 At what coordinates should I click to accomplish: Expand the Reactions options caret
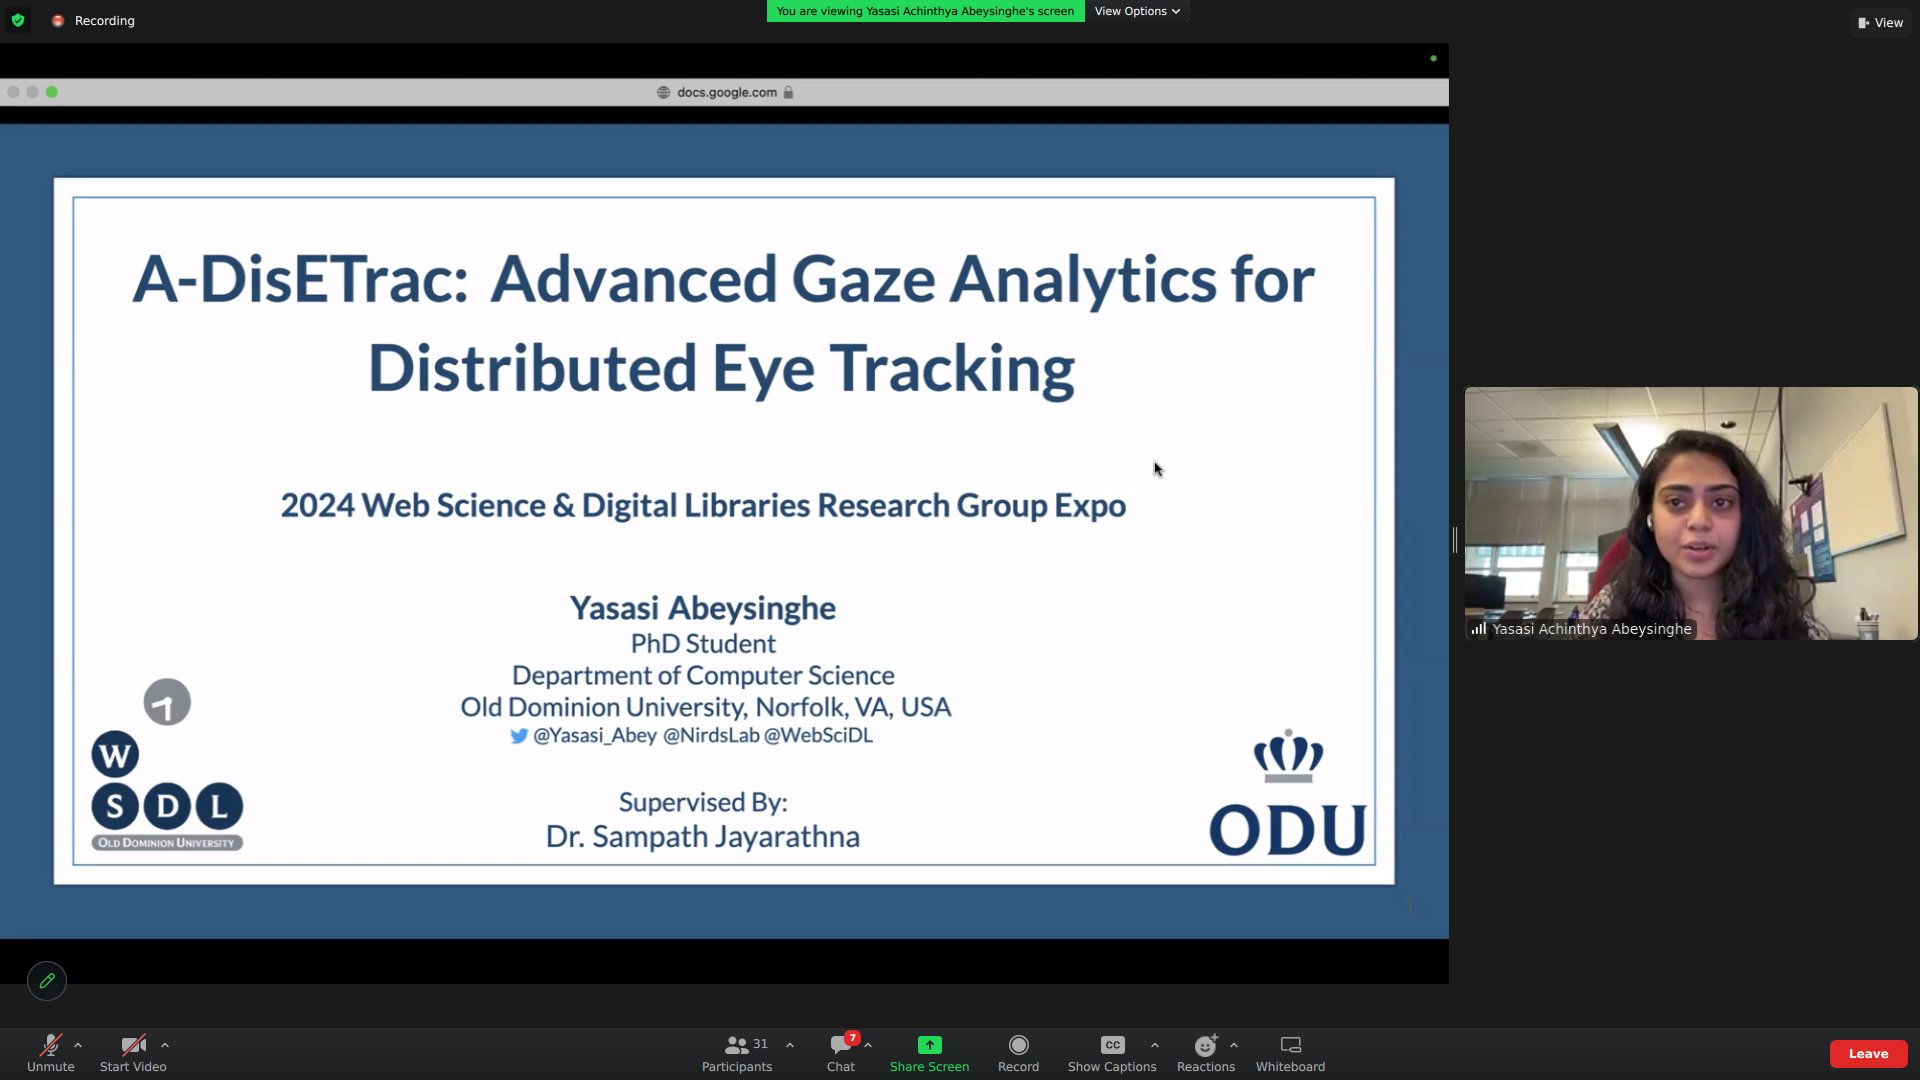[x=1234, y=1045]
